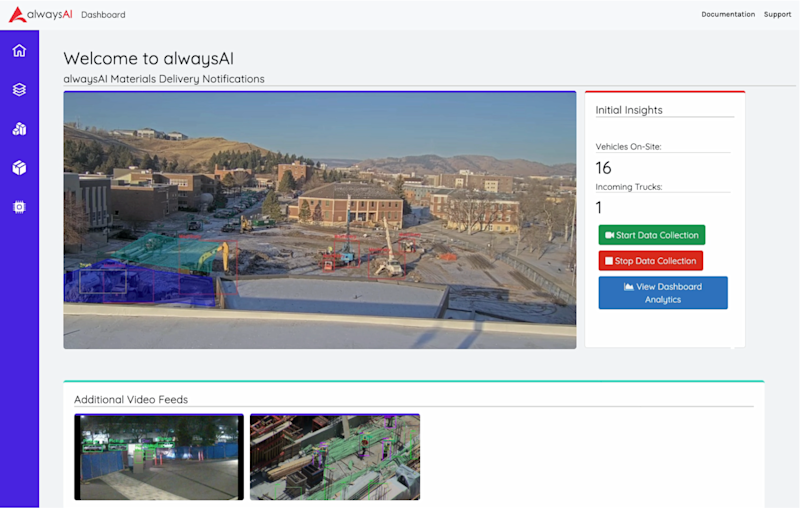Click the Incoming Trucks label
Image resolution: width=800 pixels, height=510 pixels.
(x=629, y=187)
